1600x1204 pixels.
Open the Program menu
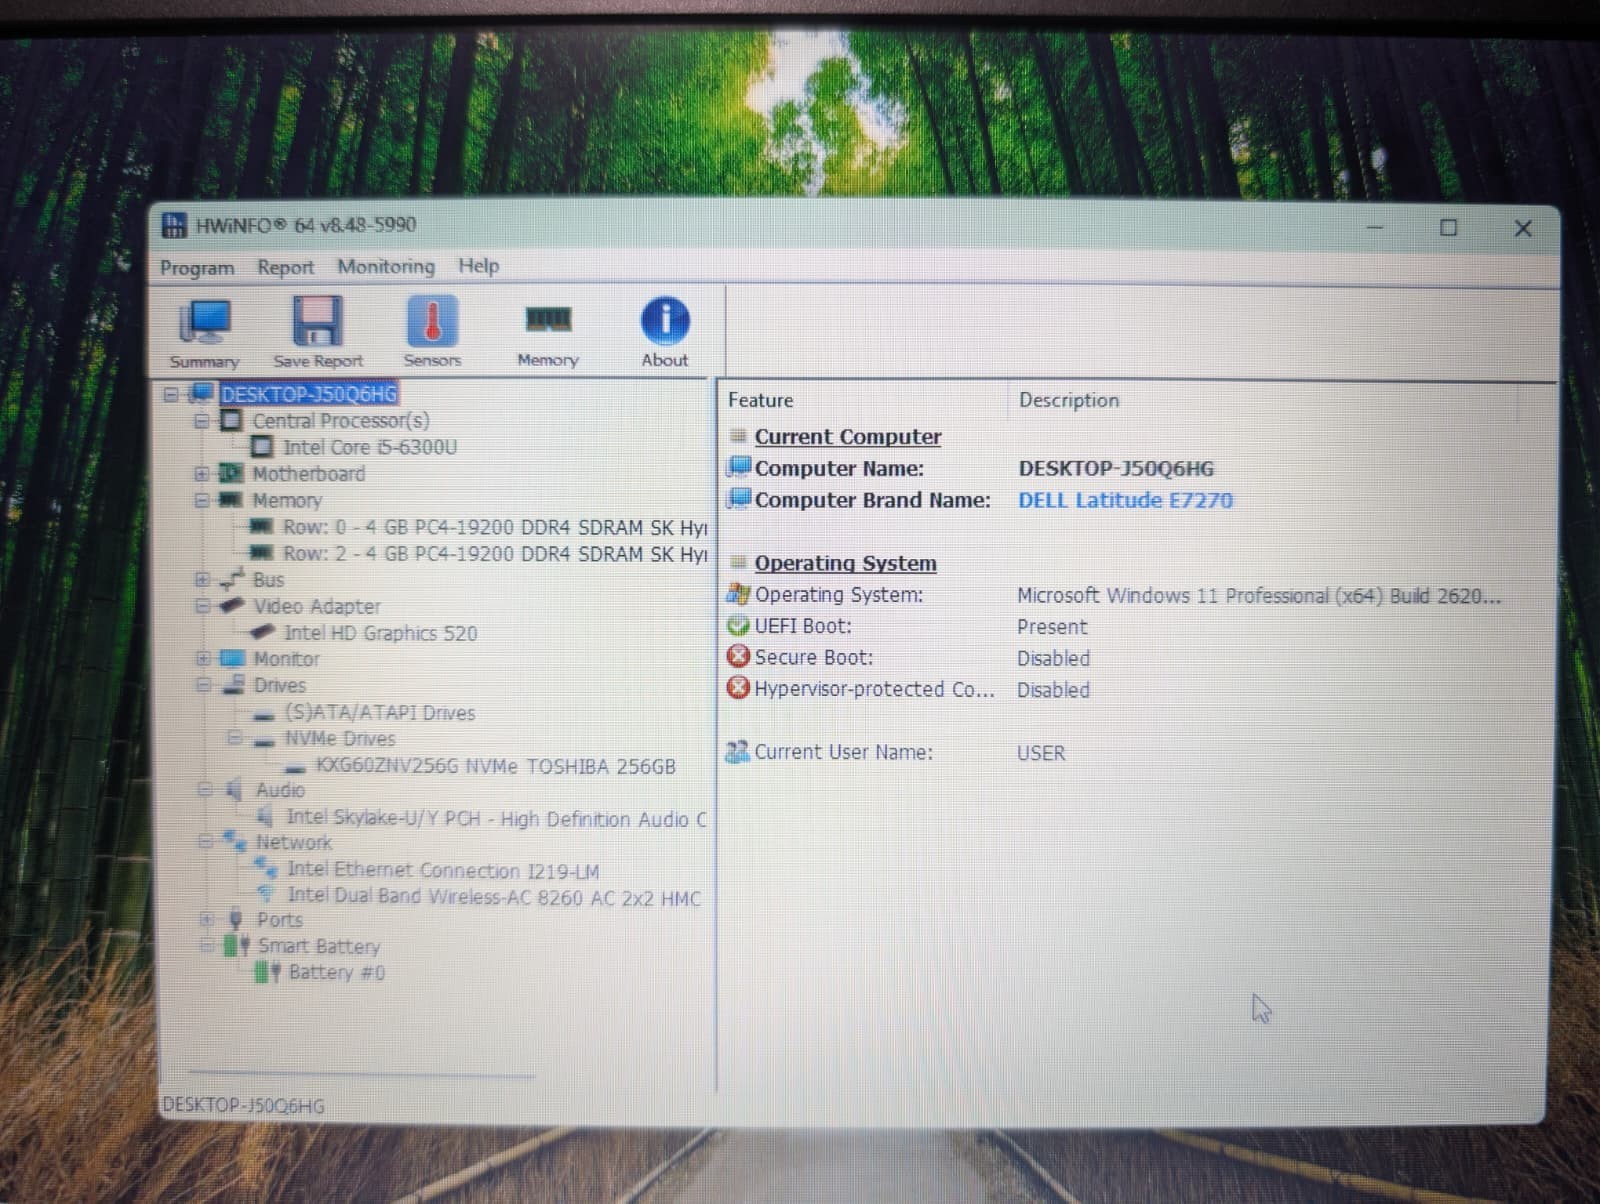(197, 268)
